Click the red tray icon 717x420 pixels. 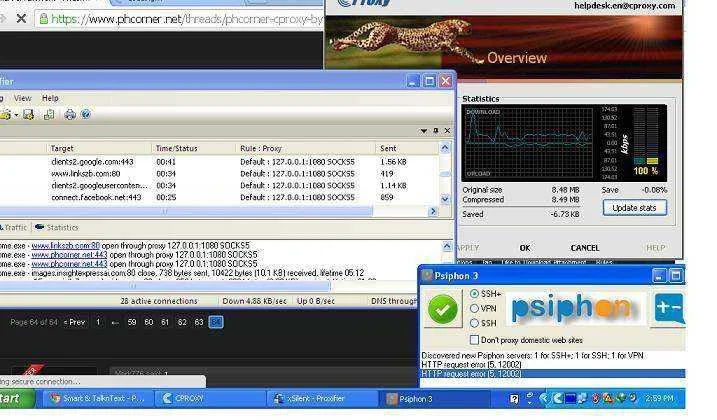595,398
